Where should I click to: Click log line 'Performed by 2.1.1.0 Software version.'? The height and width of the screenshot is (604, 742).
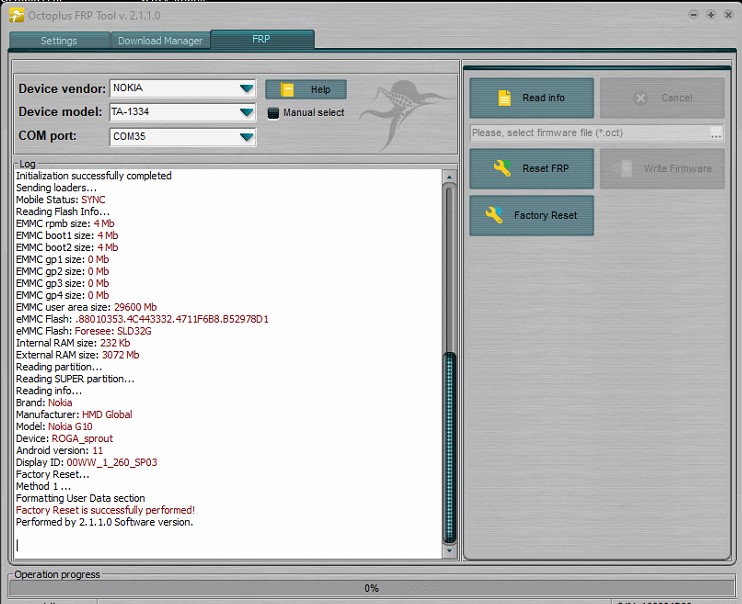(x=105, y=522)
